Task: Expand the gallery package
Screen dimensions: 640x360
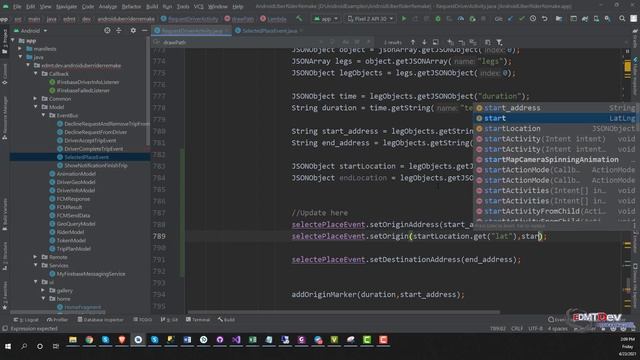Action: [43, 290]
